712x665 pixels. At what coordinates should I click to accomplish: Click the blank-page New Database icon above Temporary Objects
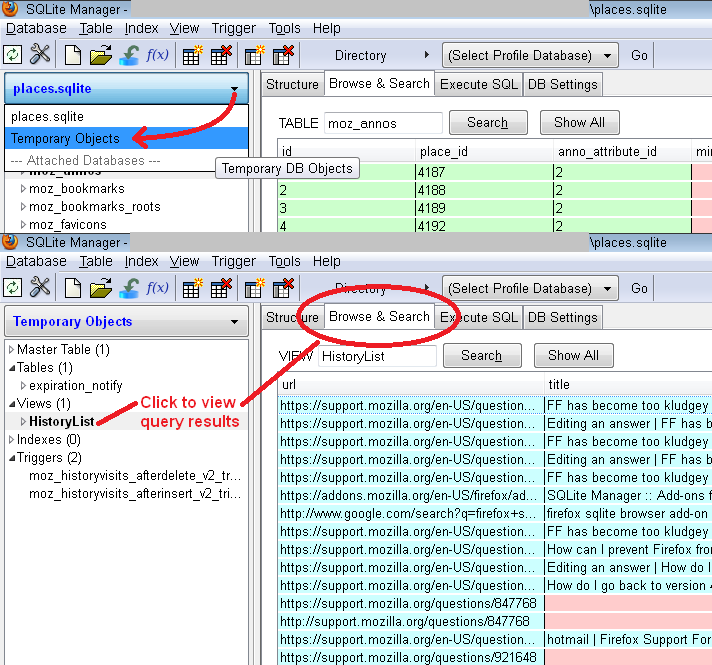73,288
